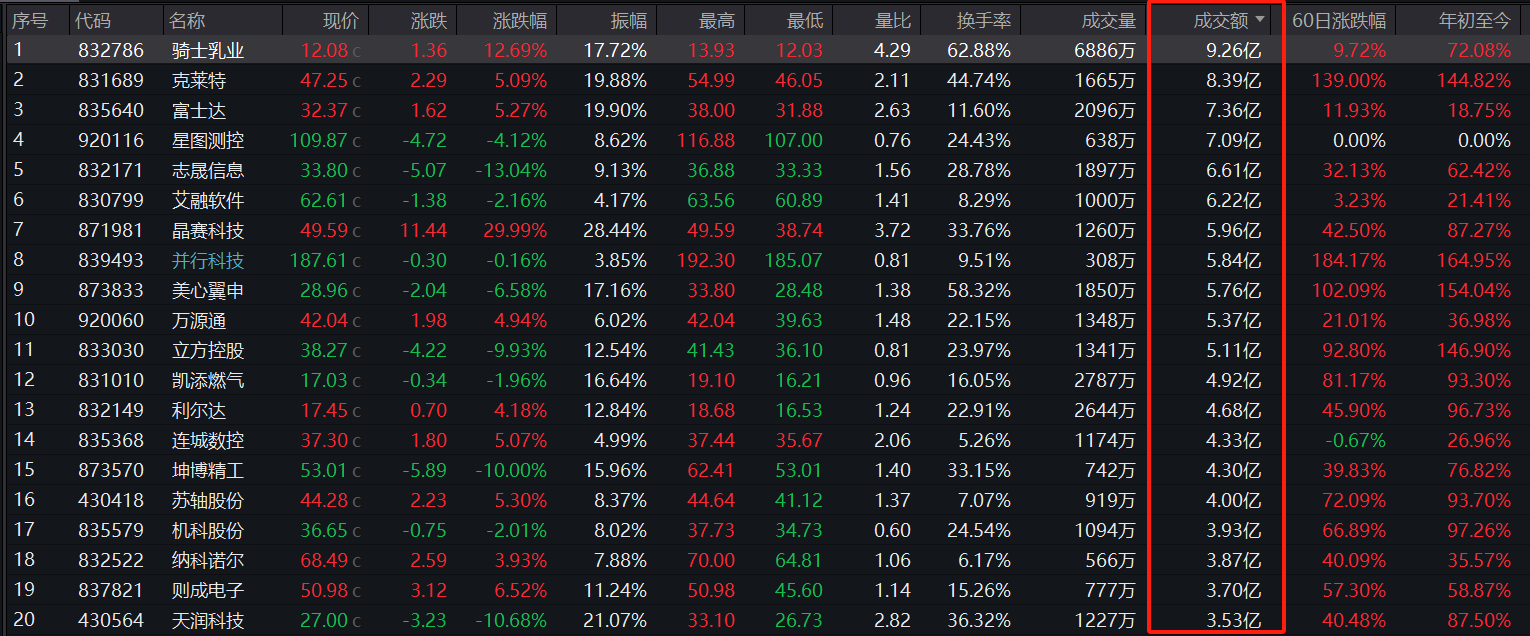Select stock 苏轴股份

pos(207,500)
